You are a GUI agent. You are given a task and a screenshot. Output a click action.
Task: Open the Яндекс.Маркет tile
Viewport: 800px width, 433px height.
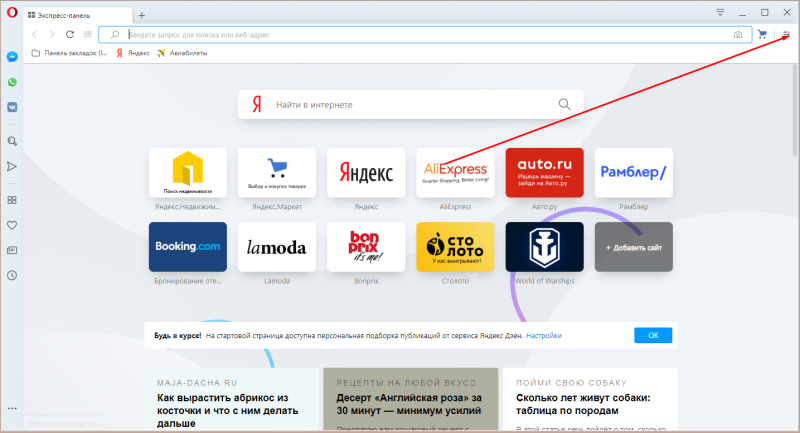point(277,173)
